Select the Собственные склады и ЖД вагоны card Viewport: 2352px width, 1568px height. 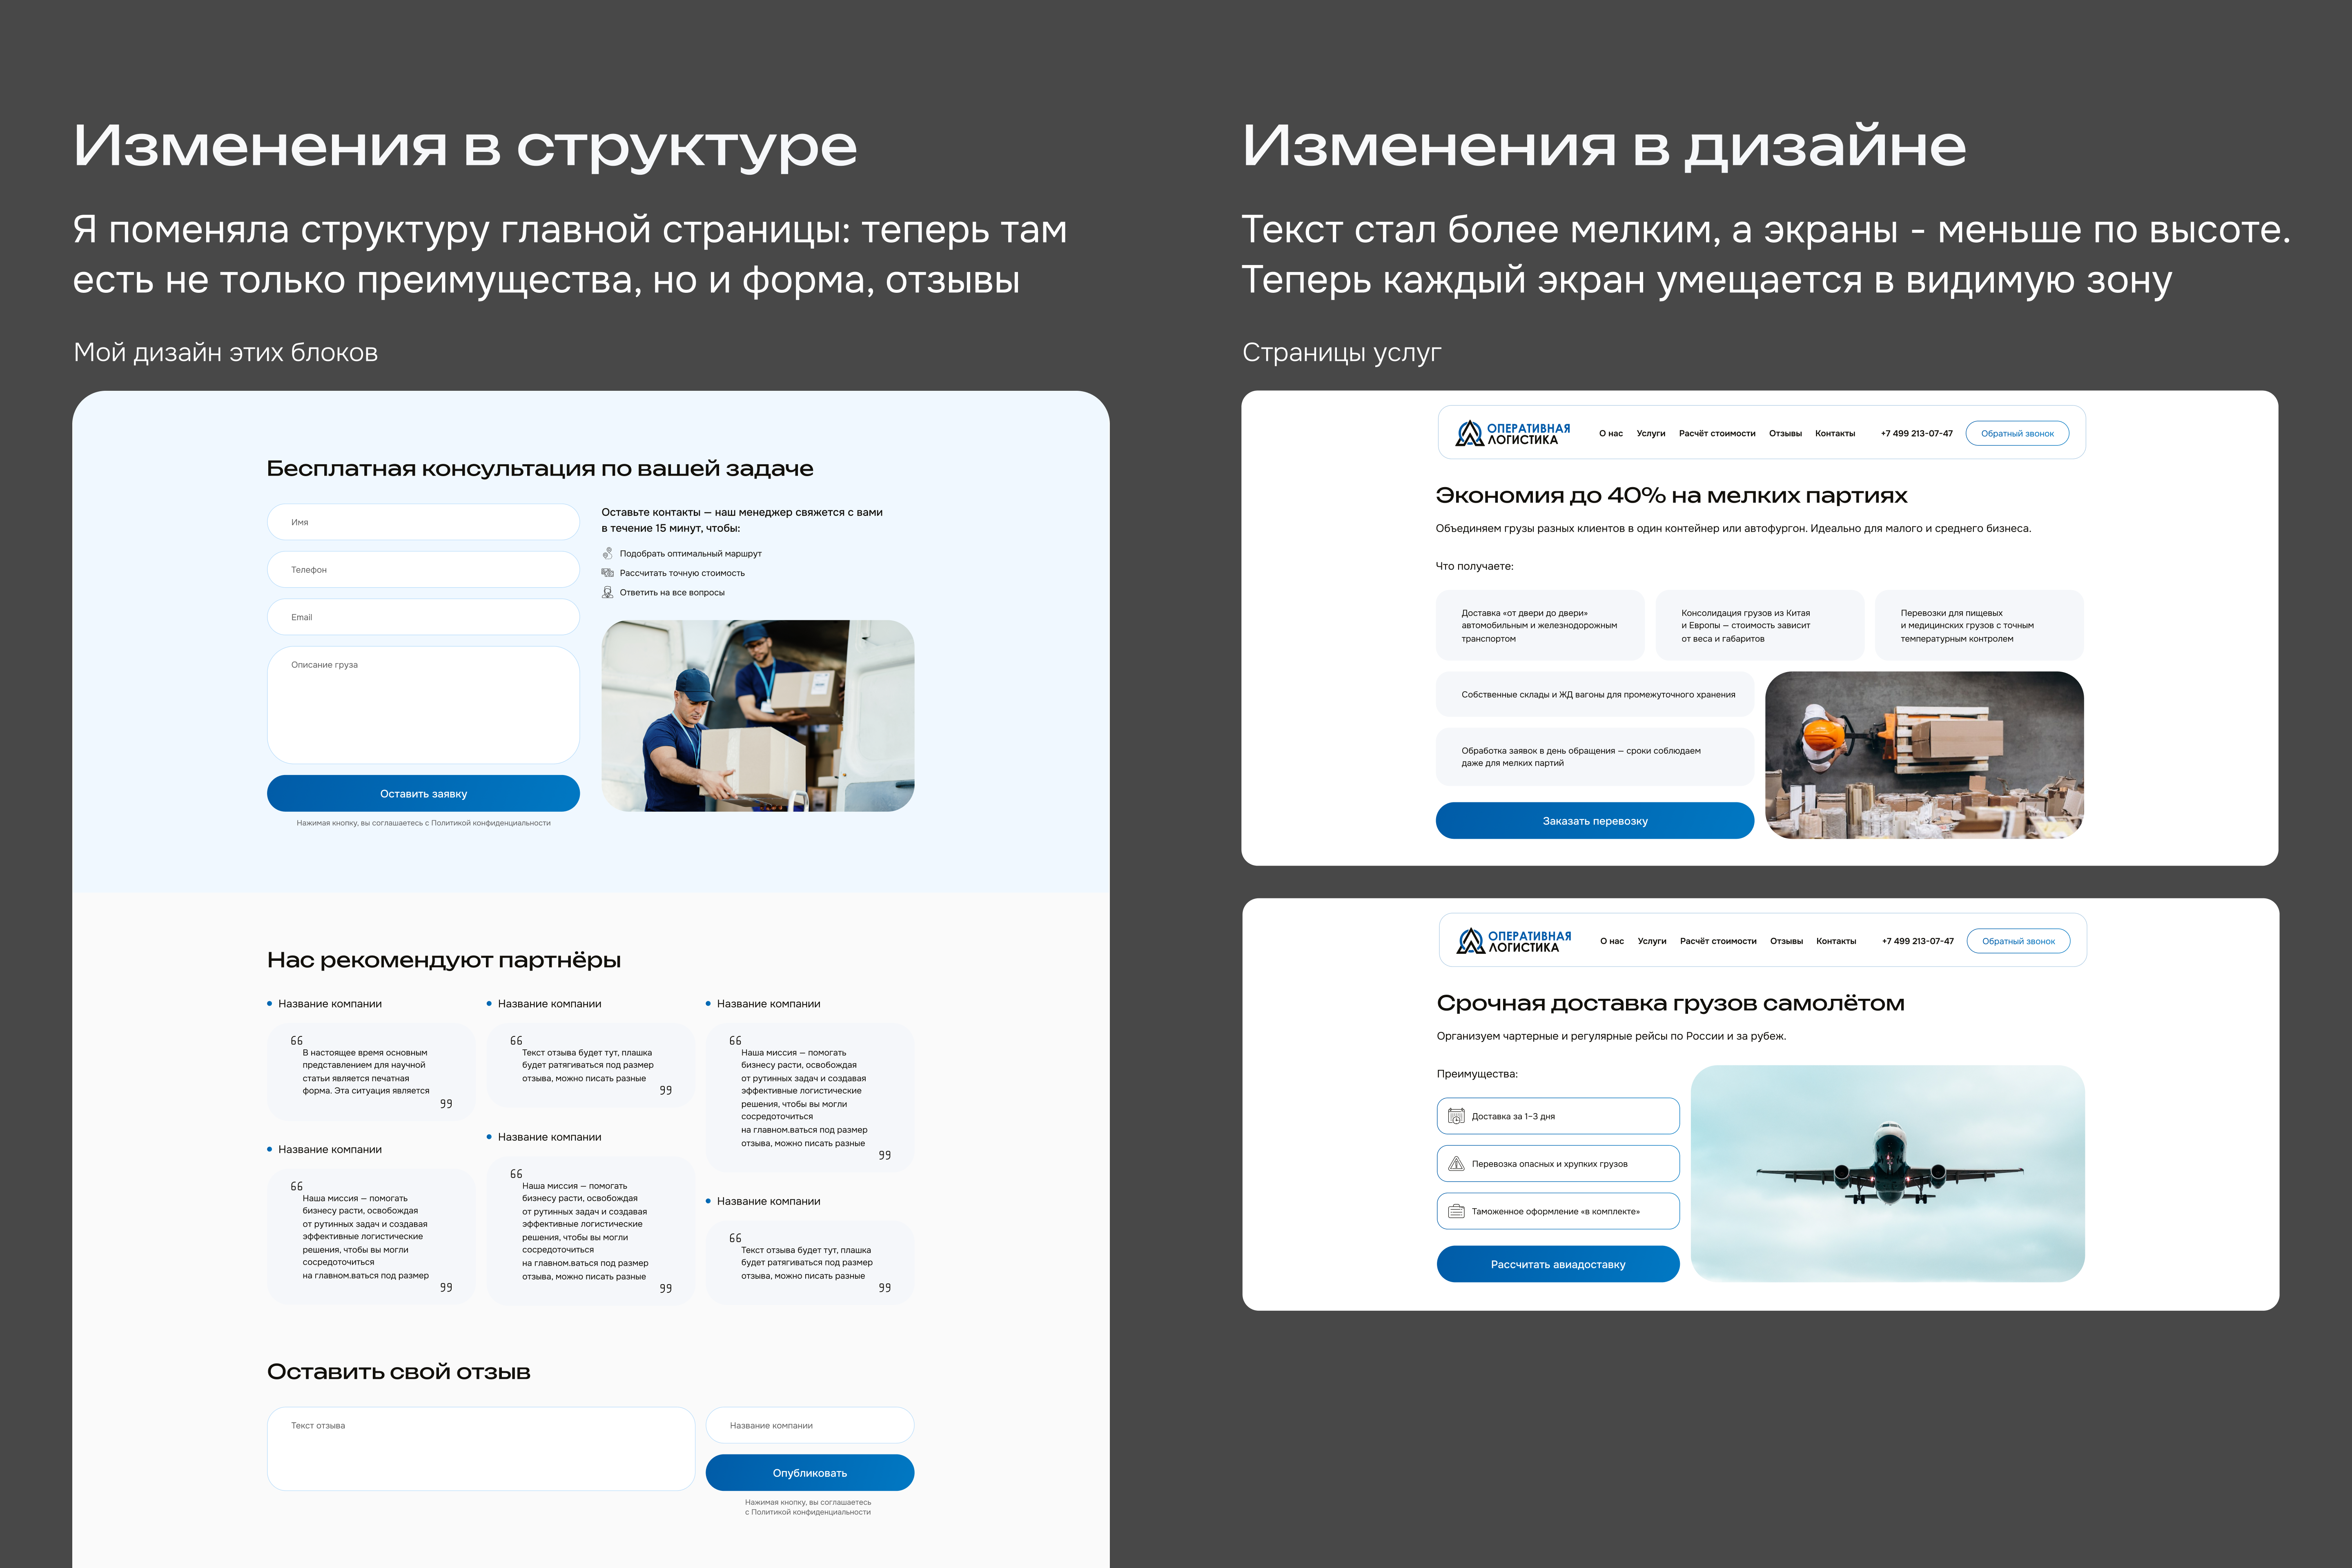click(x=1595, y=694)
